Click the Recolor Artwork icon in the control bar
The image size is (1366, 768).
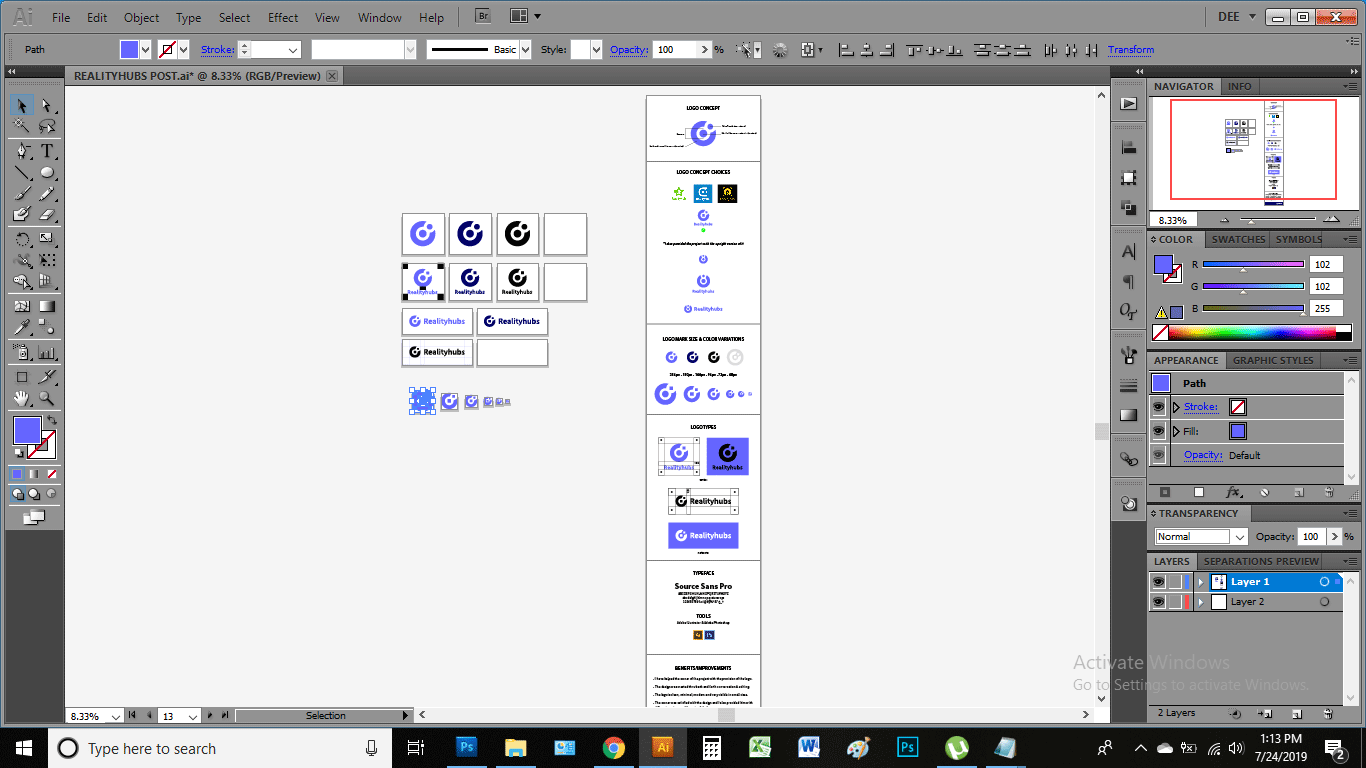[780, 49]
